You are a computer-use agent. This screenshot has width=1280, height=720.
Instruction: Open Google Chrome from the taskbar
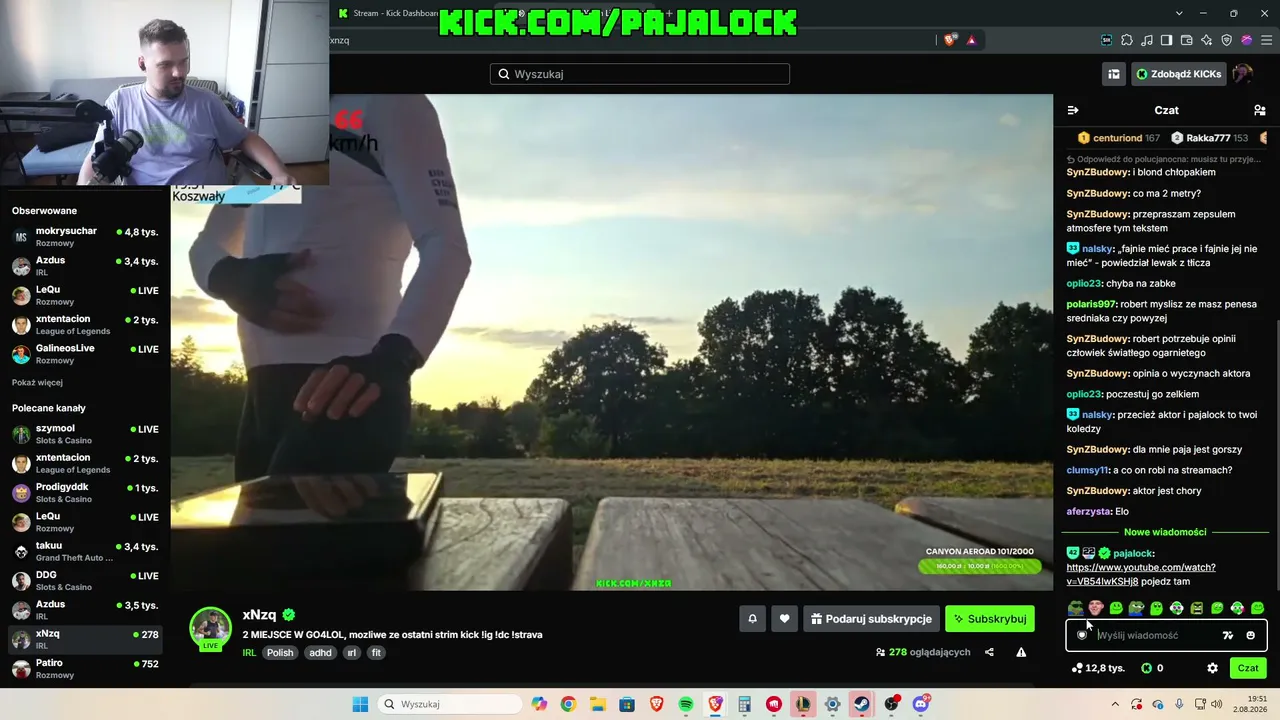click(x=568, y=704)
